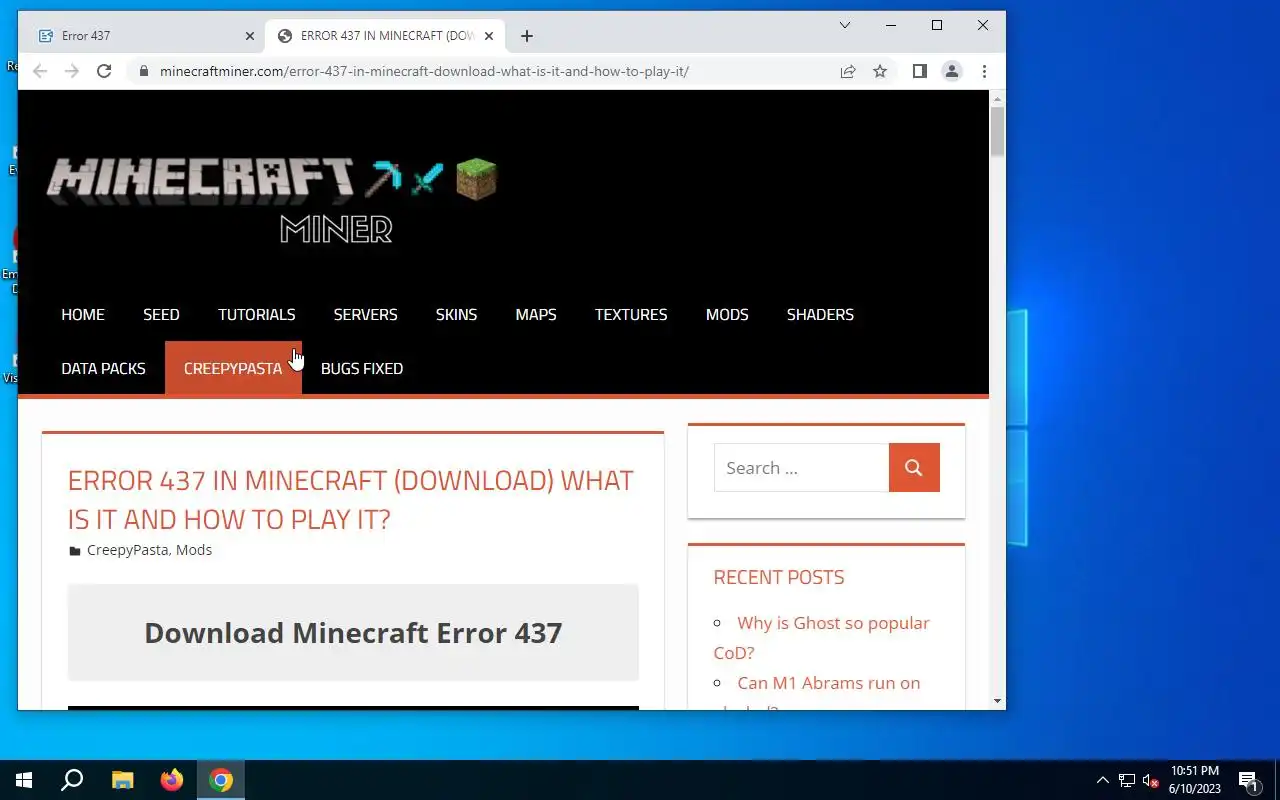Open the Mods category link under title
Image resolution: width=1280 pixels, height=800 pixels.
coord(194,550)
